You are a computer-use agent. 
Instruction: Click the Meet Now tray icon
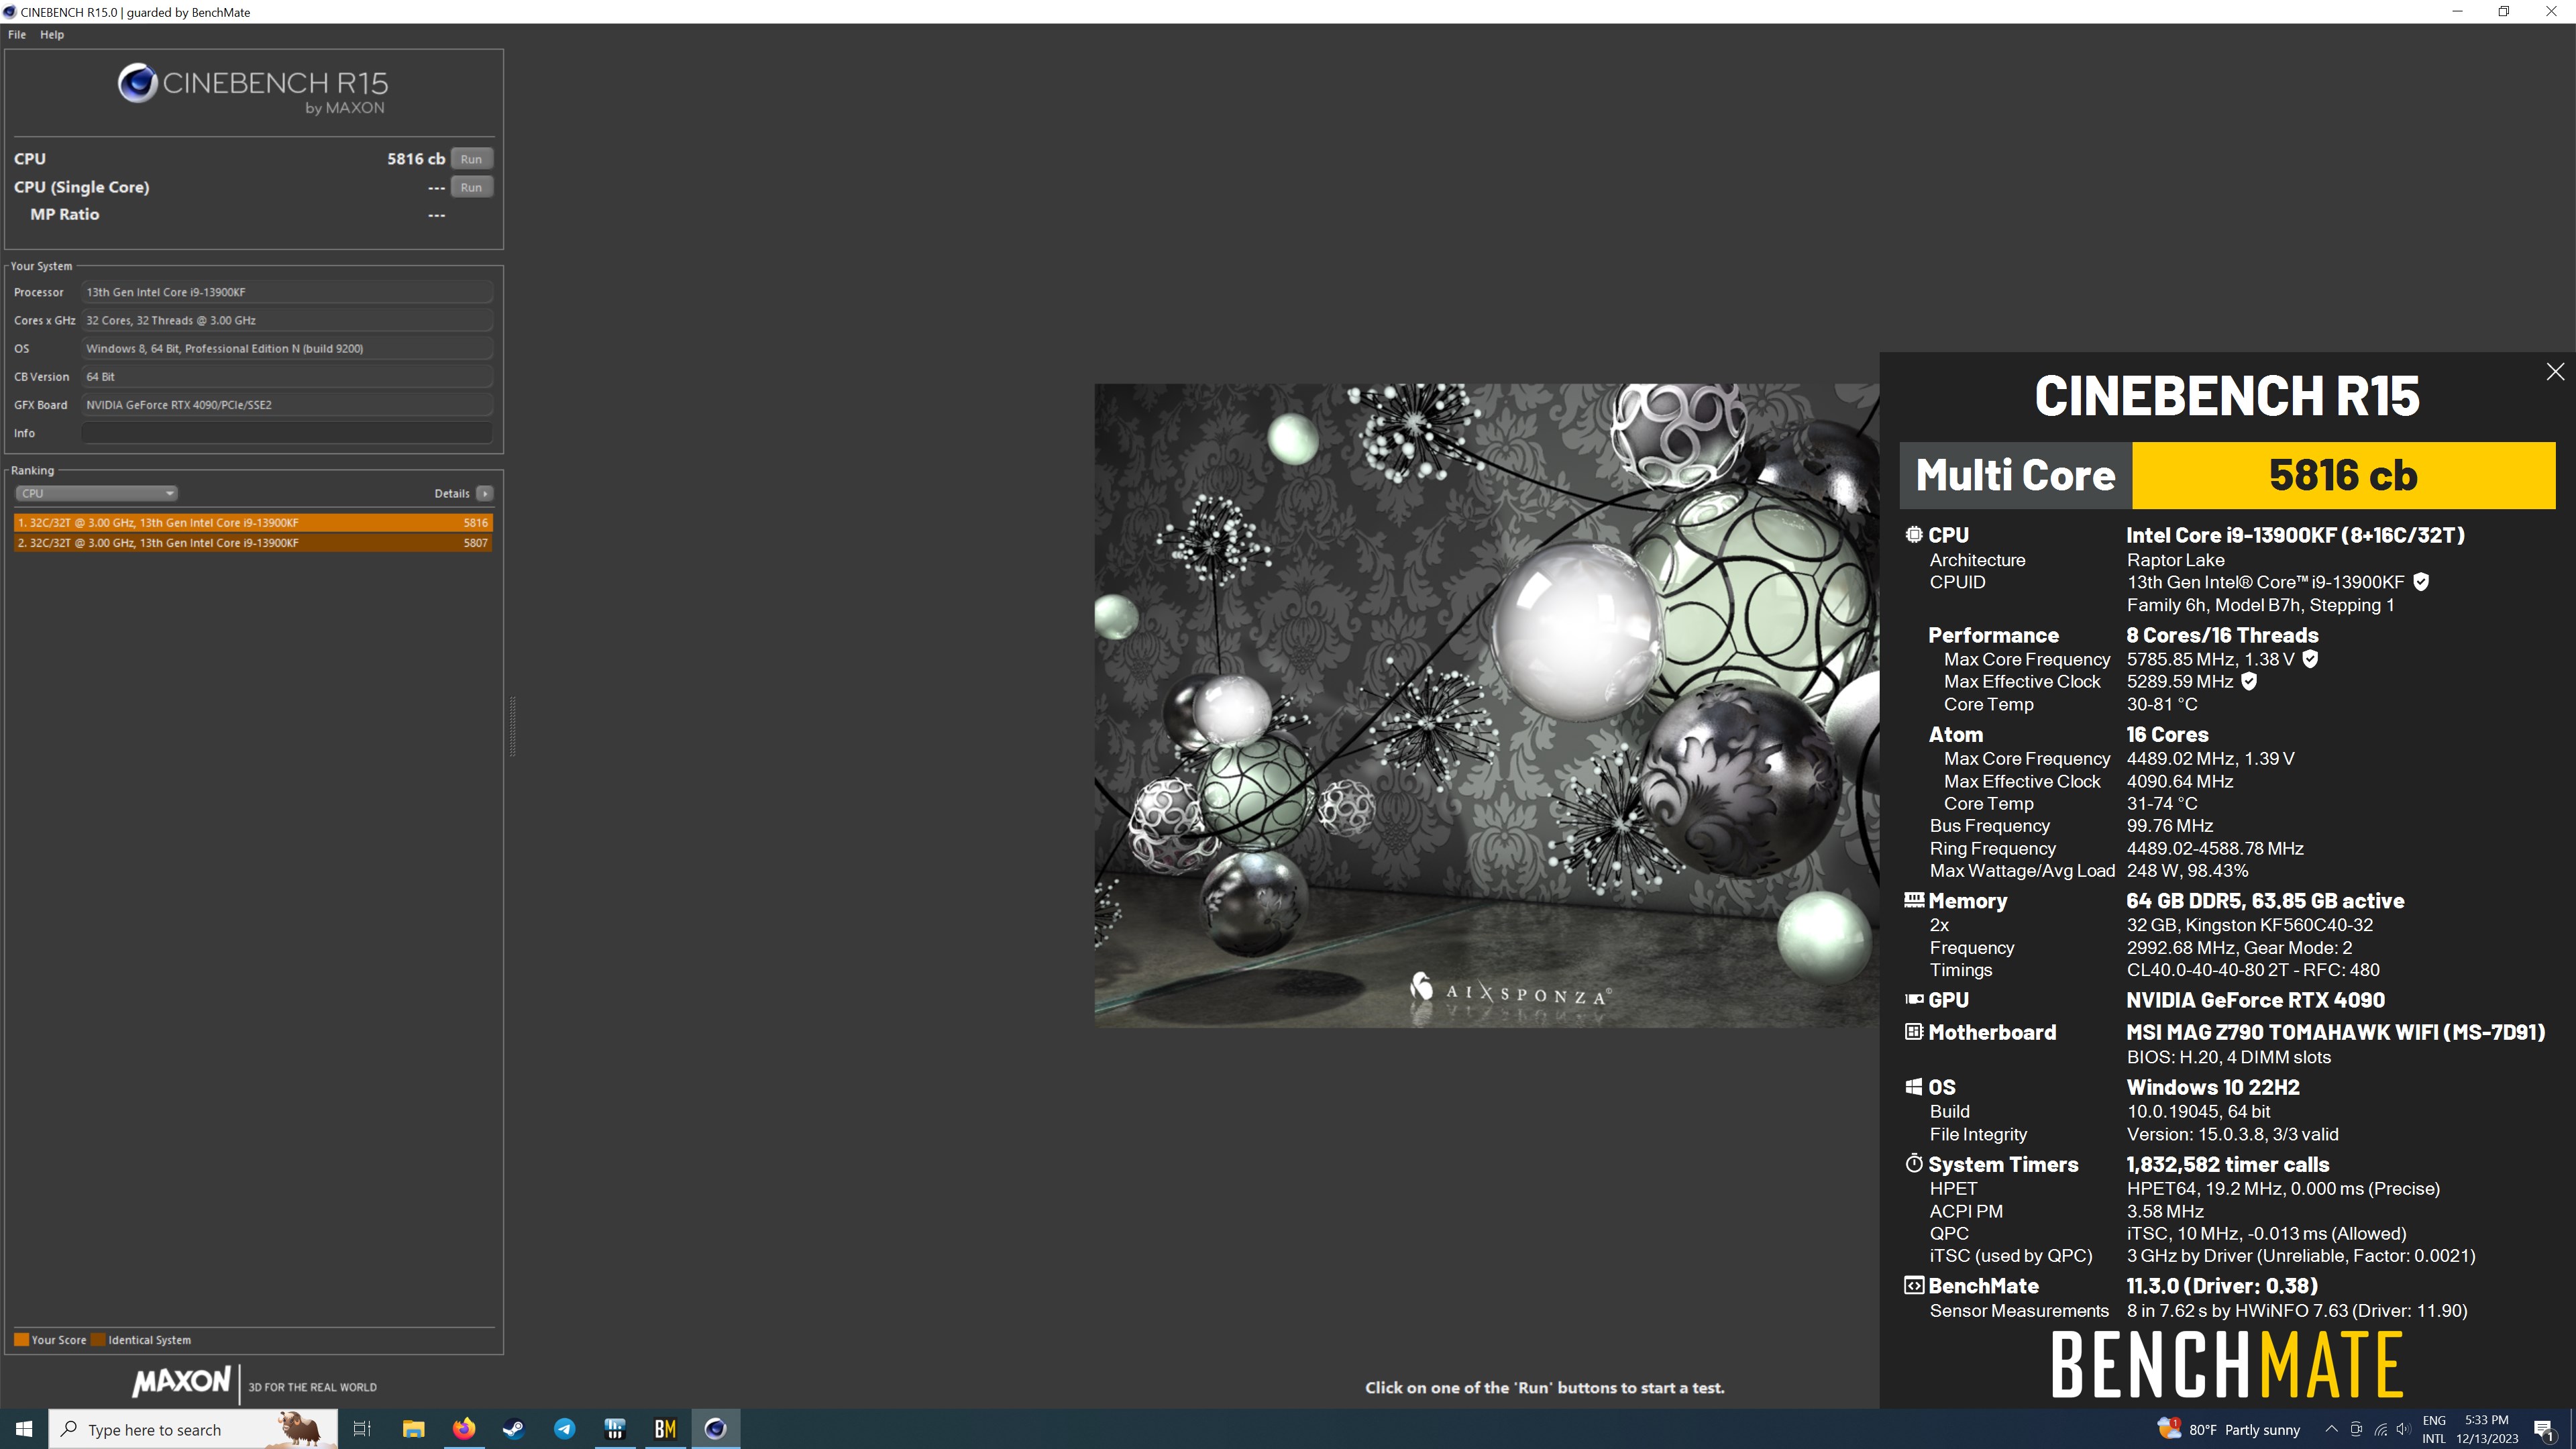(x=2356, y=1429)
